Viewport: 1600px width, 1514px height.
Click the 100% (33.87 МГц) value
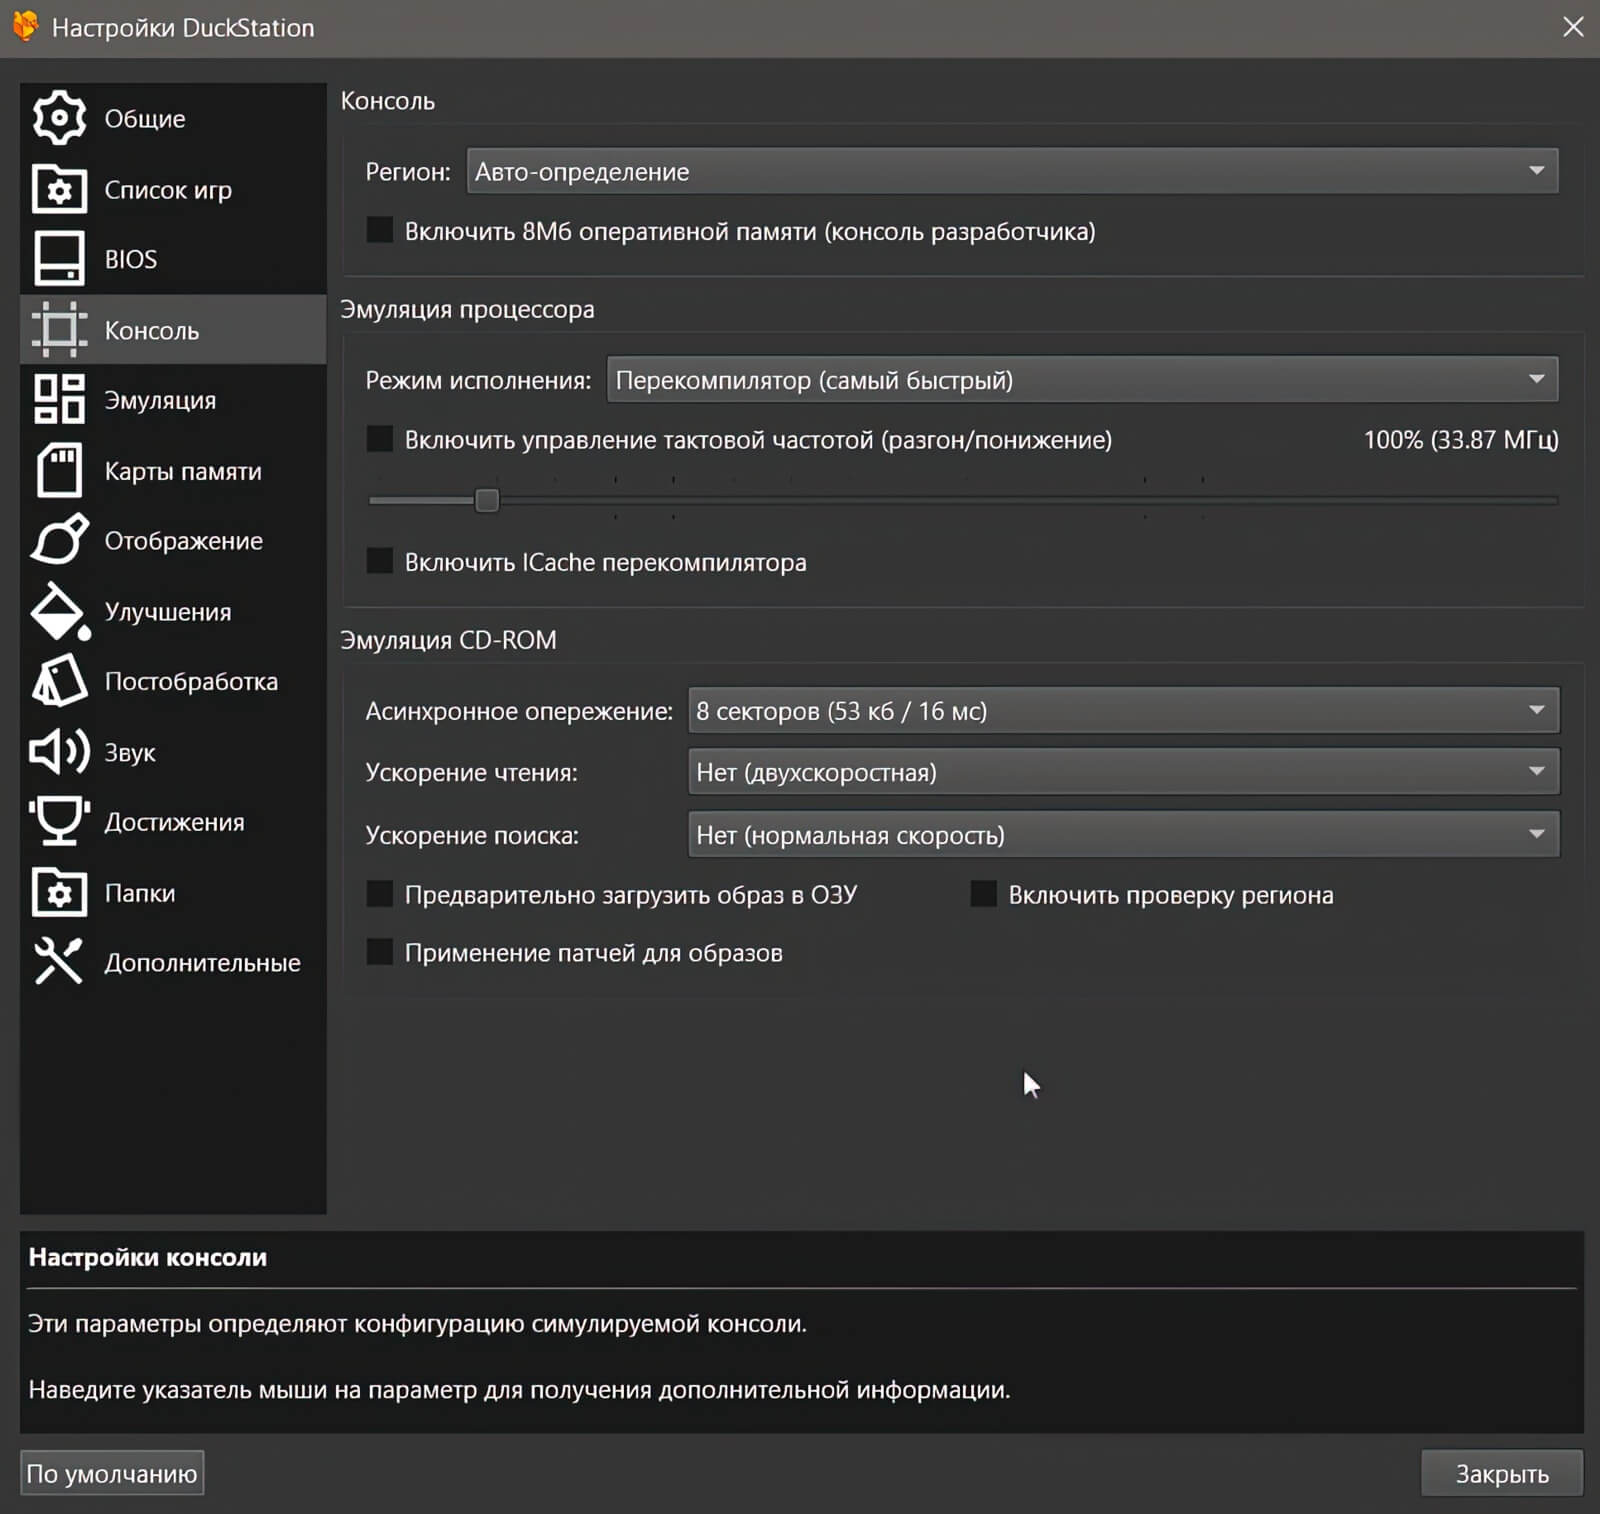(1460, 440)
